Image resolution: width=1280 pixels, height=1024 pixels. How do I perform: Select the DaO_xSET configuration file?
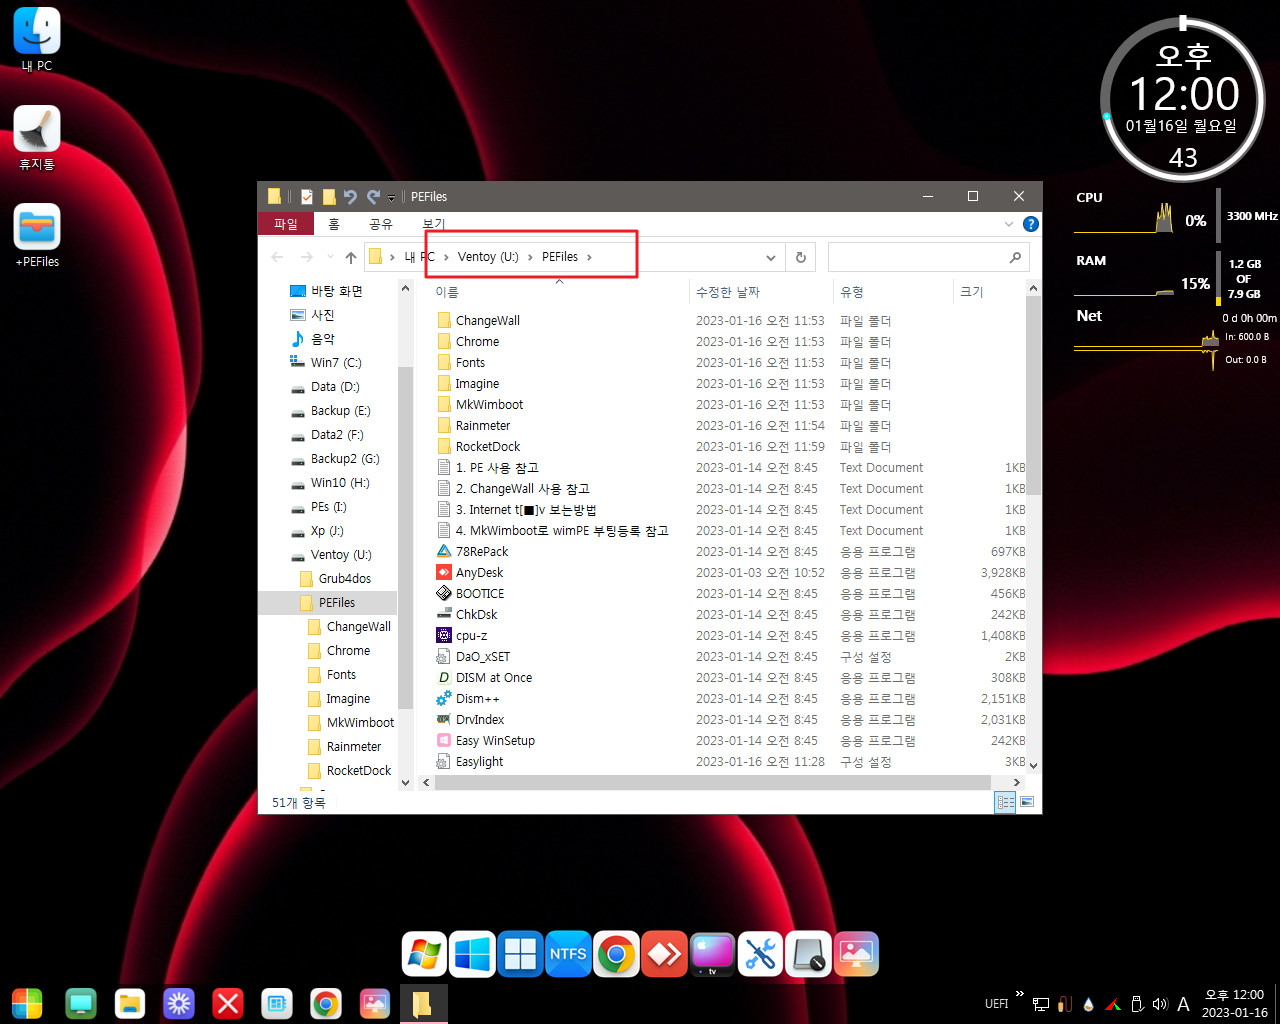[482, 656]
